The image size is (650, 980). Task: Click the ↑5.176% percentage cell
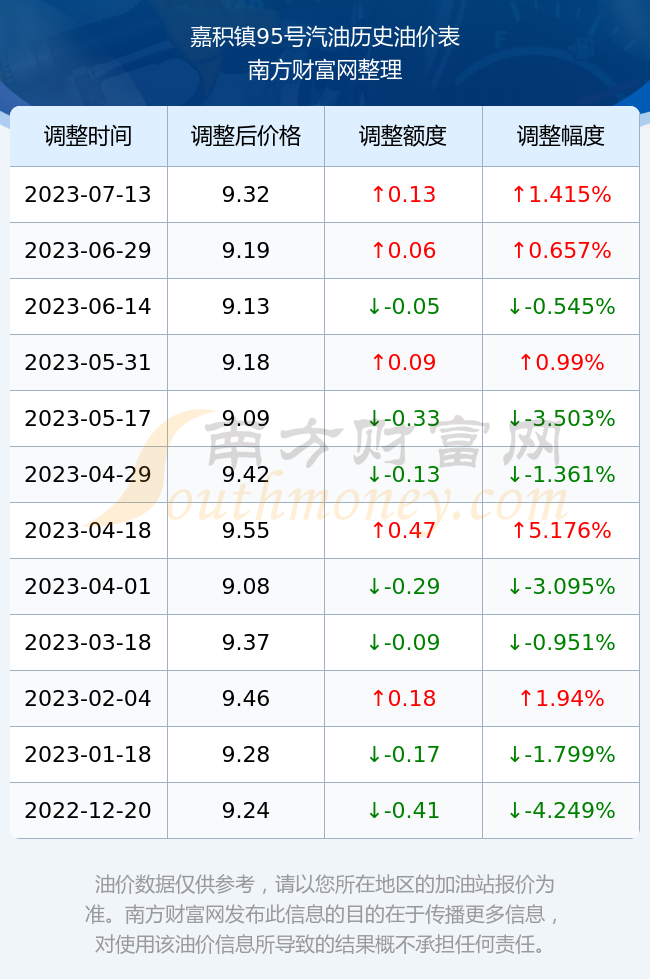point(561,530)
